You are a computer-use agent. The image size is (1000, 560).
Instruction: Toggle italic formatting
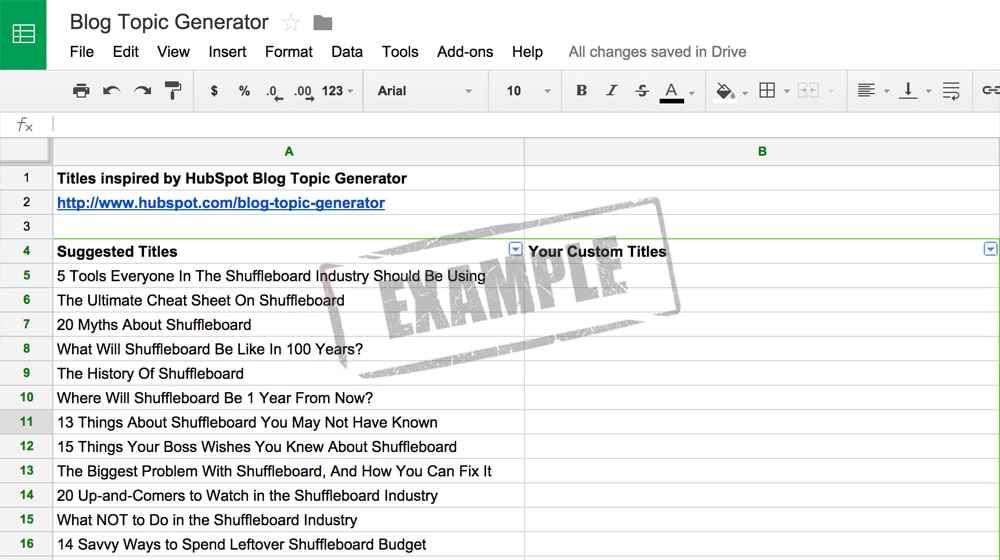(x=612, y=91)
